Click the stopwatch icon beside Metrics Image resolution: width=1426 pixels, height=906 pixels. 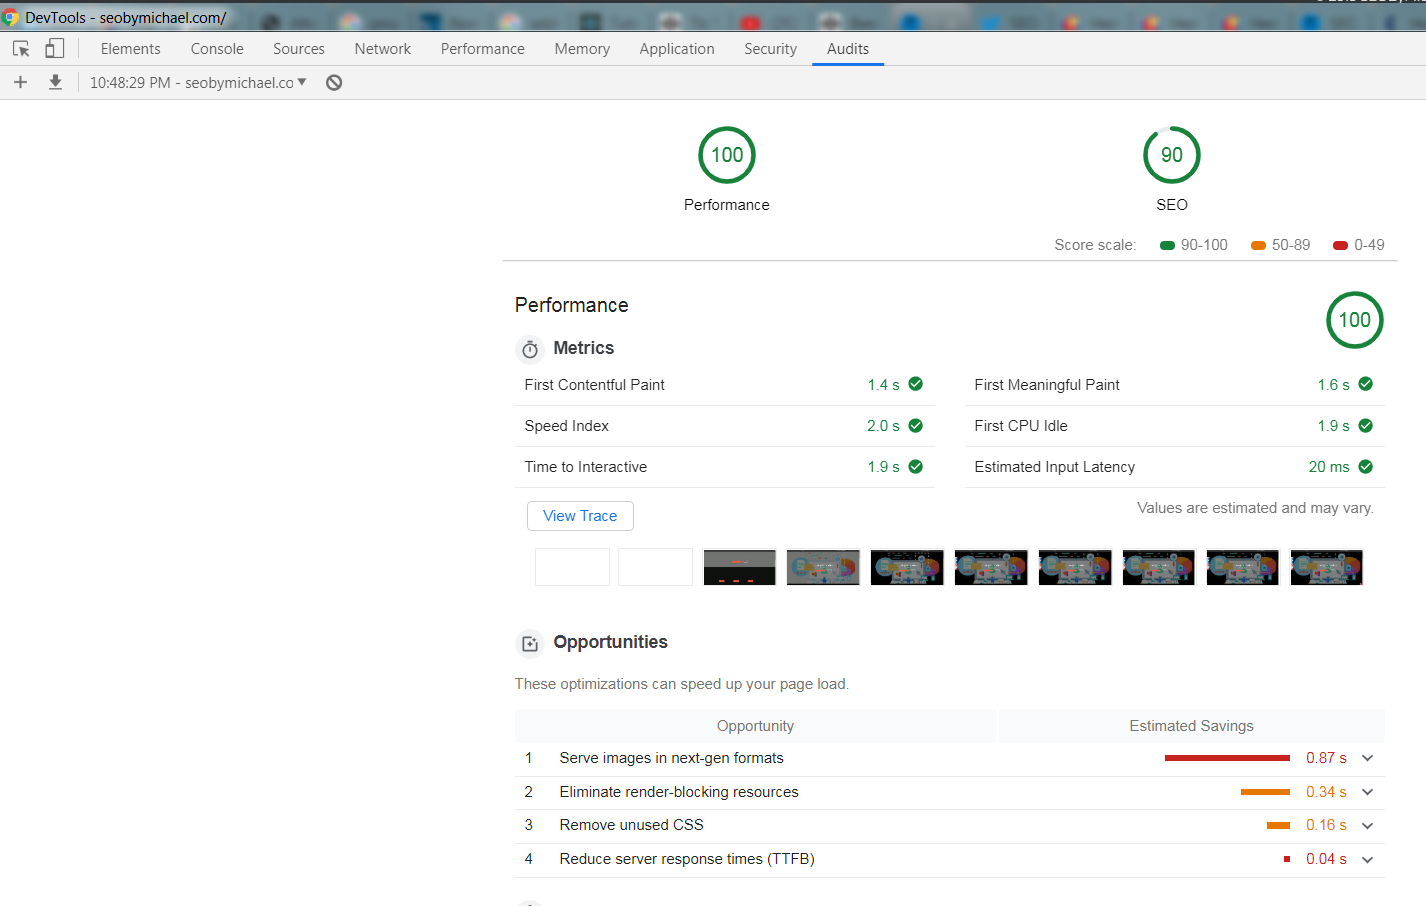tap(530, 349)
